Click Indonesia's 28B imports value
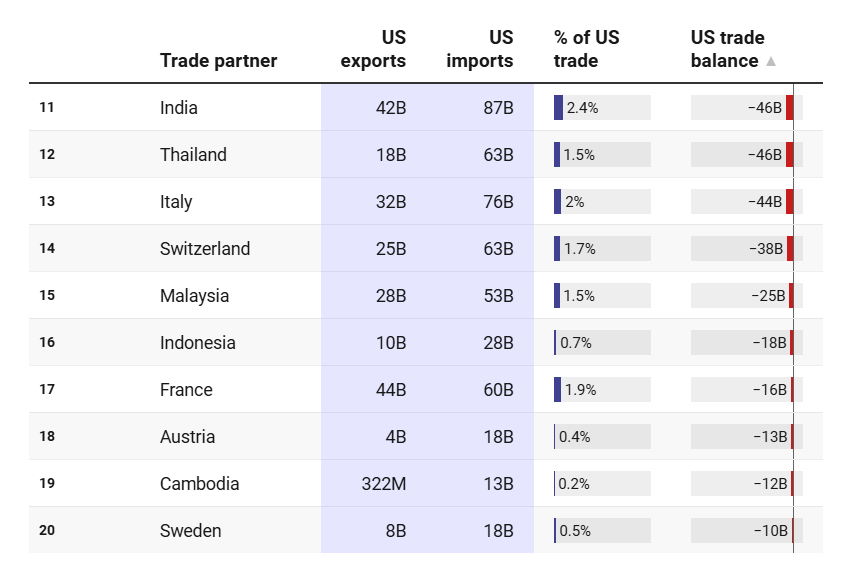This screenshot has height=570, width=857. click(498, 343)
